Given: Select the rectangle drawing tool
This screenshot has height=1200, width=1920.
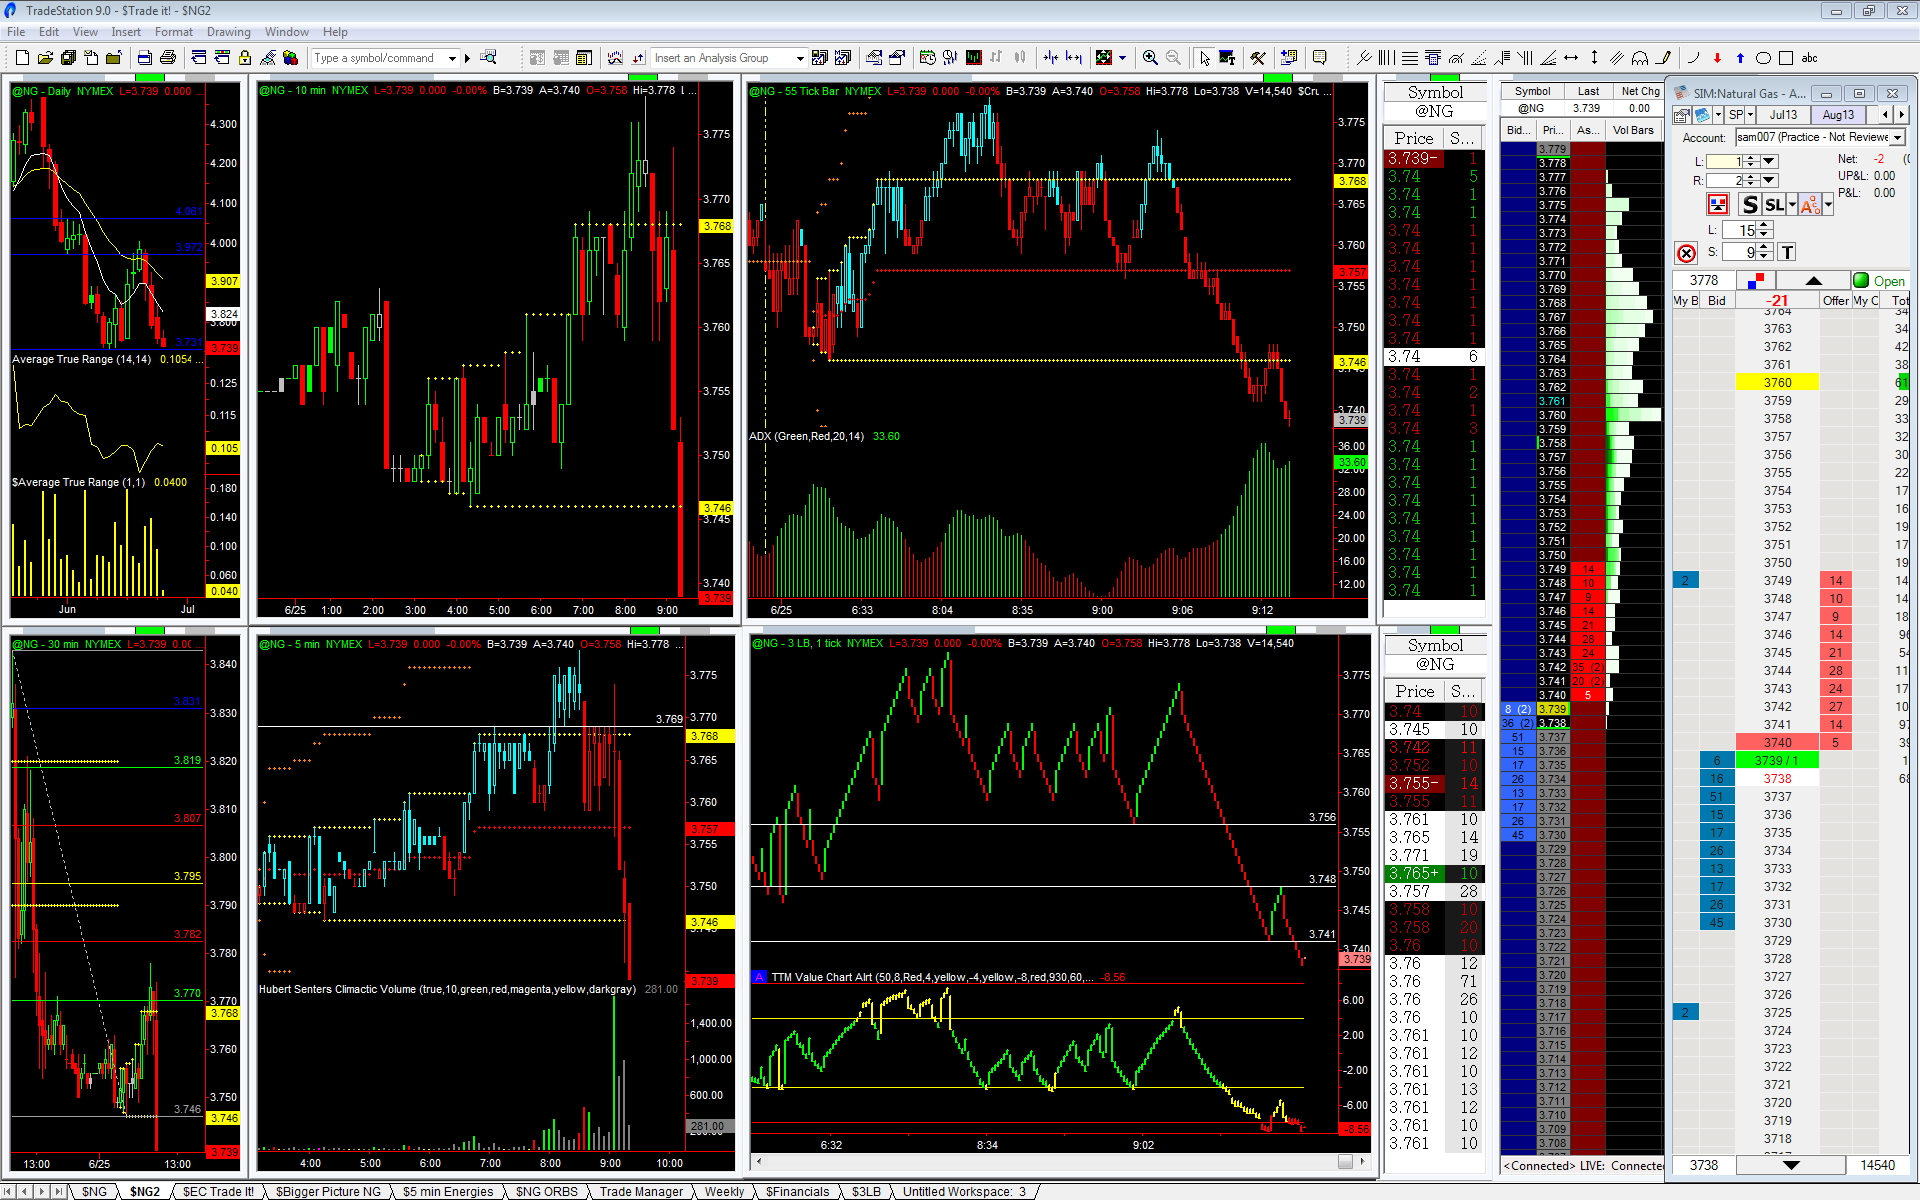Looking at the screenshot, I should tap(1786, 58).
